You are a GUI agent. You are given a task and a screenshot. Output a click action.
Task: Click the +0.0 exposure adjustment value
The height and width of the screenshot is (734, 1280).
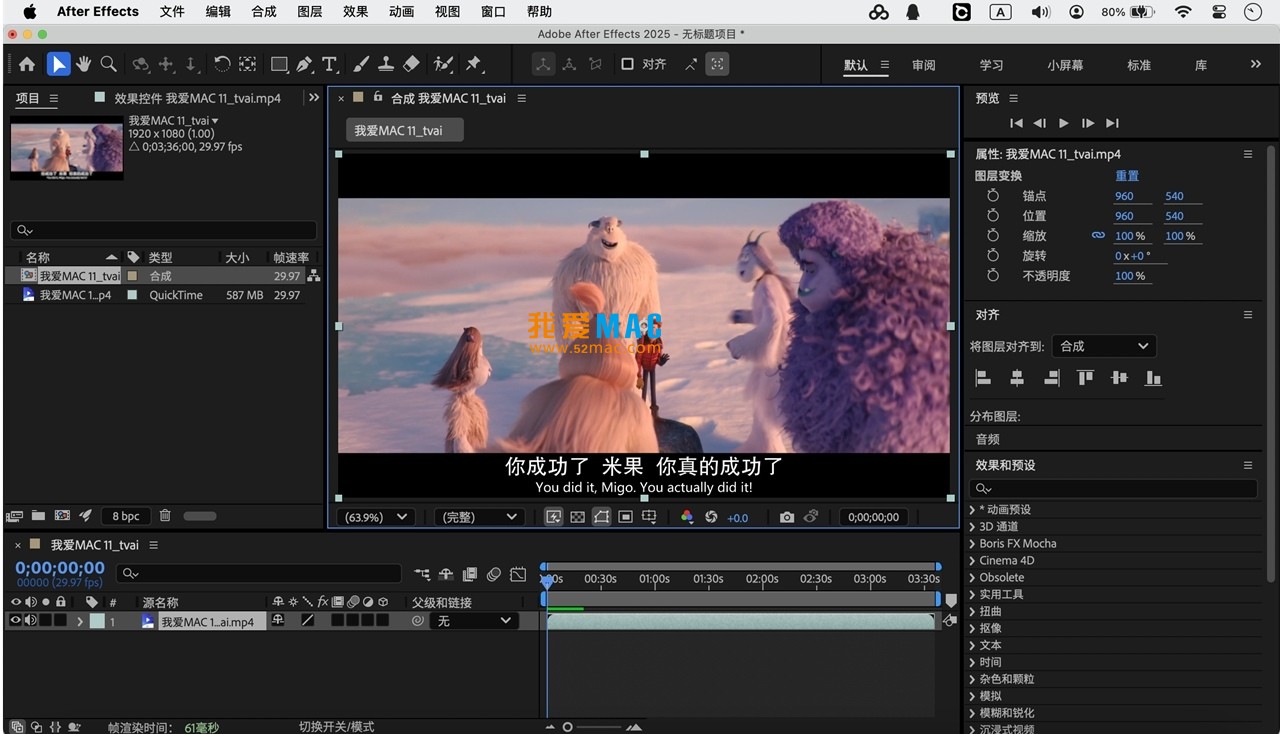[737, 518]
